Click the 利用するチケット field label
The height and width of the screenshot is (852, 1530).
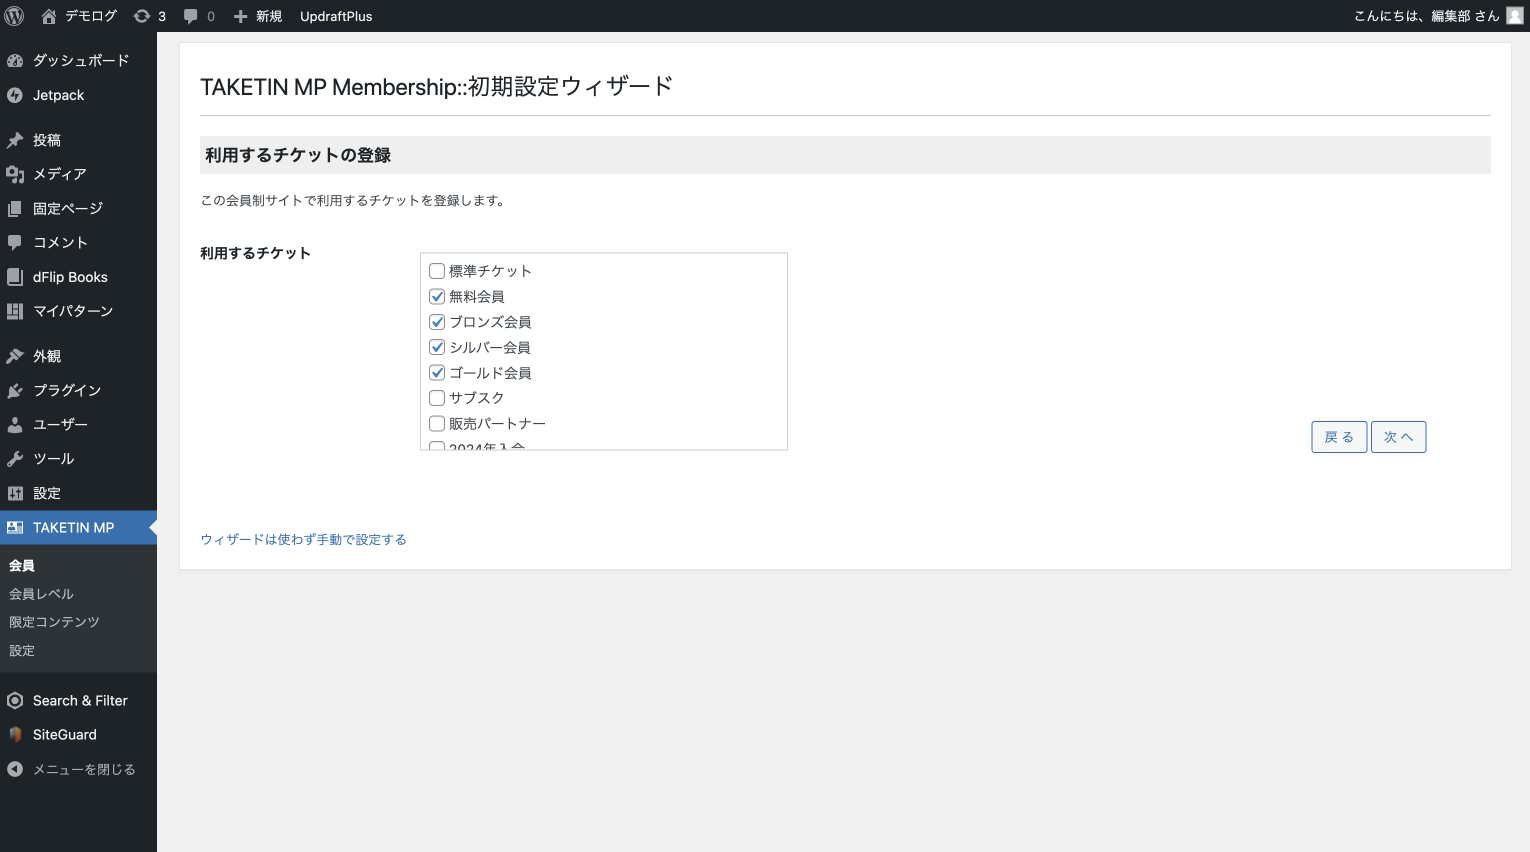pyautogui.click(x=255, y=253)
